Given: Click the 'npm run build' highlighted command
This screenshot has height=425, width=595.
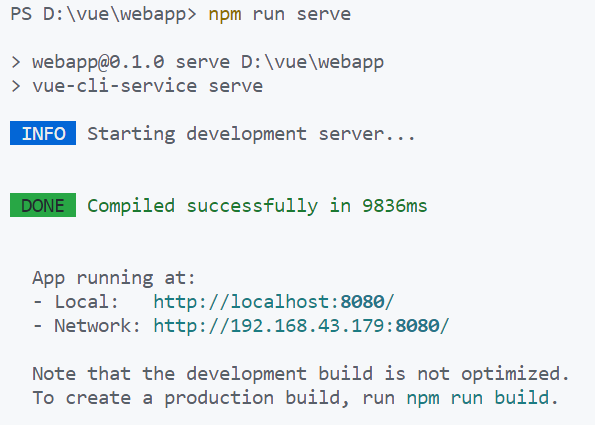Looking at the screenshot, I should click(x=478, y=398).
